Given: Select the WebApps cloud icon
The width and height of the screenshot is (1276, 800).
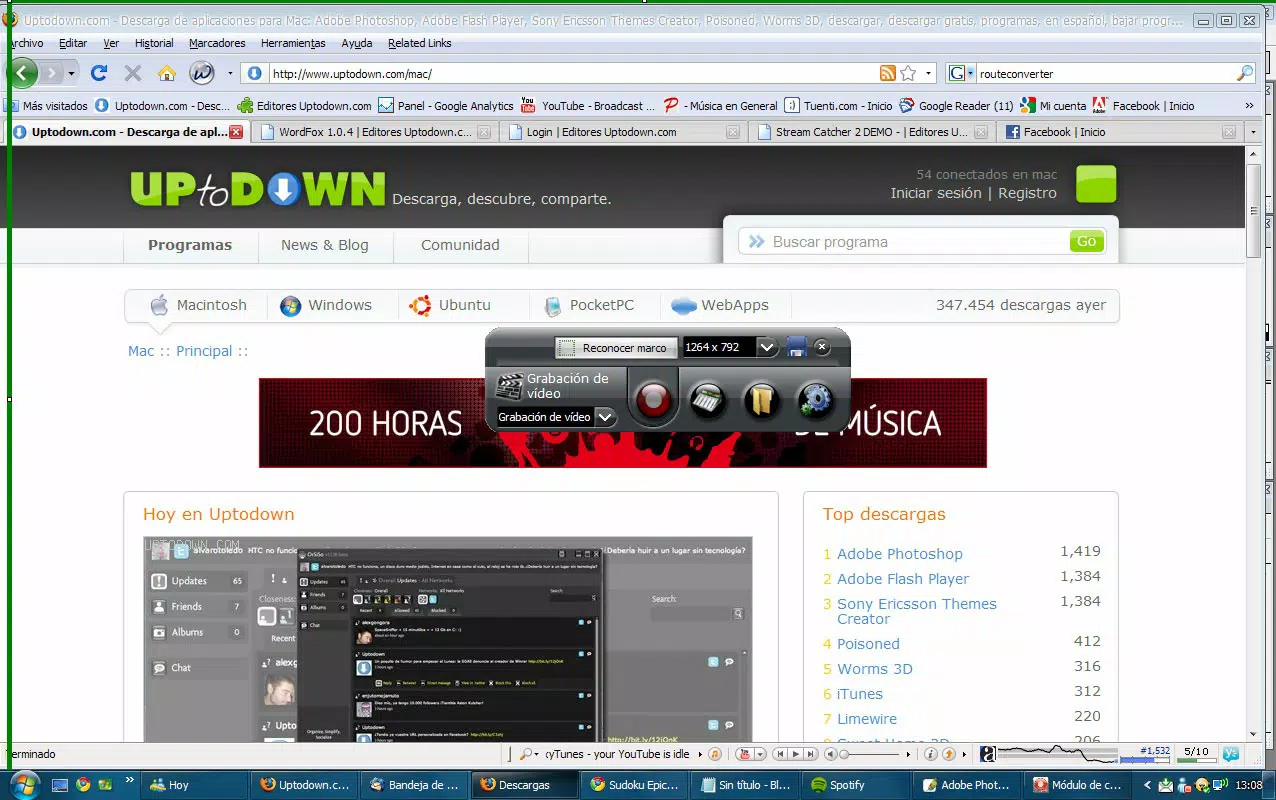Looking at the screenshot, I should point(684,306).
